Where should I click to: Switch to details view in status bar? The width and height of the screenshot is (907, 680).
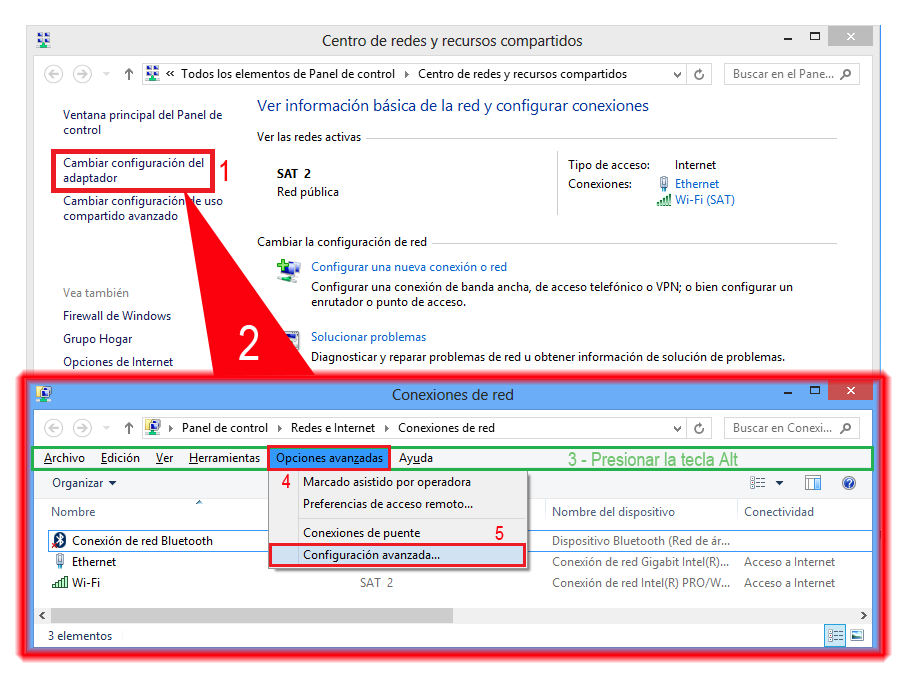[x=835, y=635]
